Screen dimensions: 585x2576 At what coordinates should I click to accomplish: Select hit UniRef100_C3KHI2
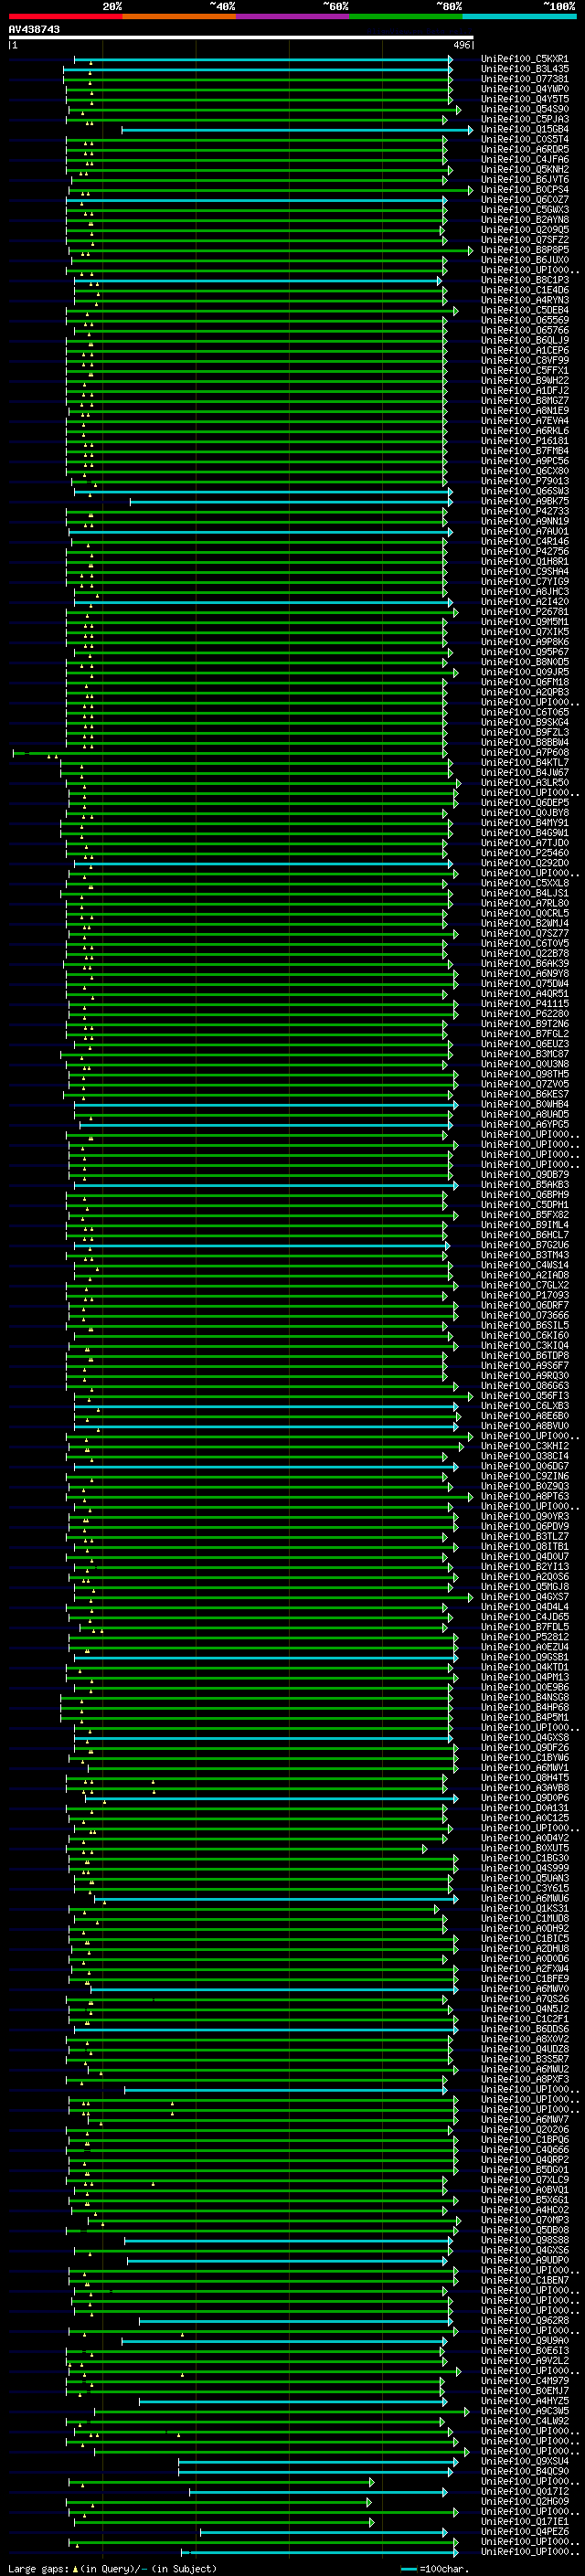tap(525, 1446)
